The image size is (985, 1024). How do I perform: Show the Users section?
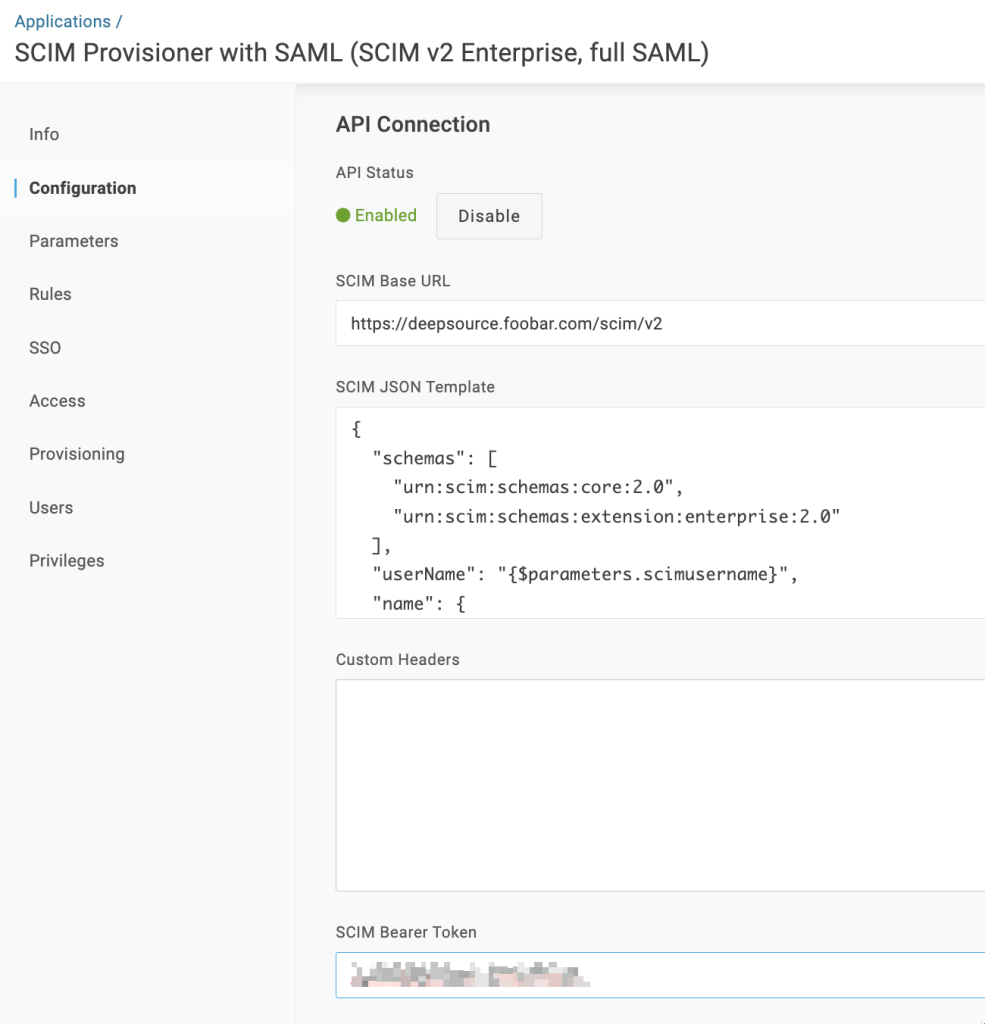point(51,508)
